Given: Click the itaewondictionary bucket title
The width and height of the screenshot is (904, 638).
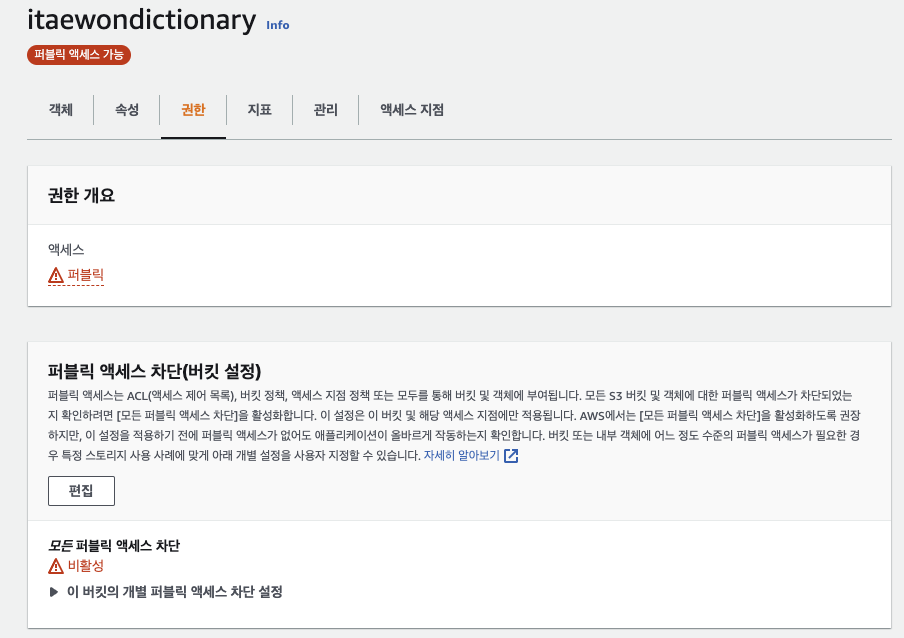Looking at the screenshot, I should 142,20.
